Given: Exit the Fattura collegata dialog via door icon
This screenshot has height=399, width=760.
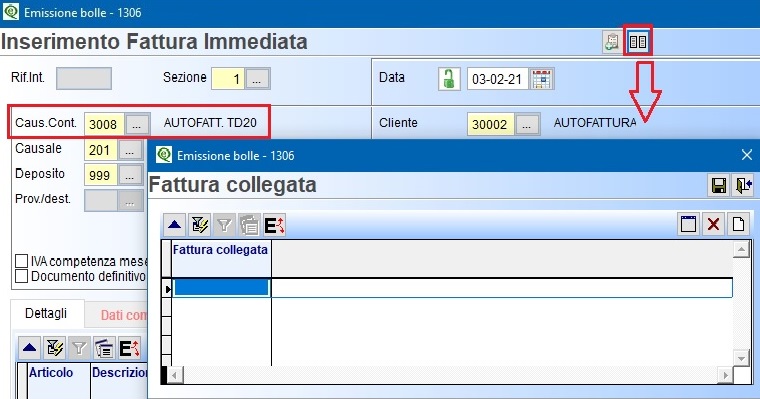Looking at the screenshot, I should 744,185.
